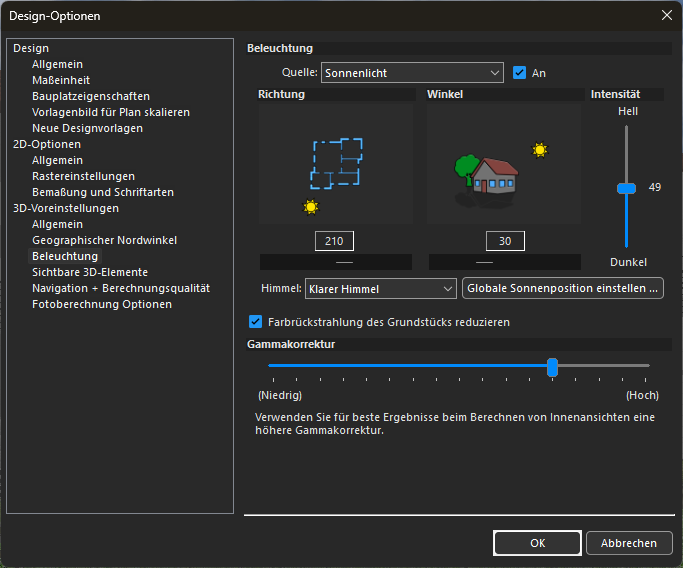Click the '(Niedrig)' gamma label
Viewport: 683px width, 568px height.
[x=280, y=395]
